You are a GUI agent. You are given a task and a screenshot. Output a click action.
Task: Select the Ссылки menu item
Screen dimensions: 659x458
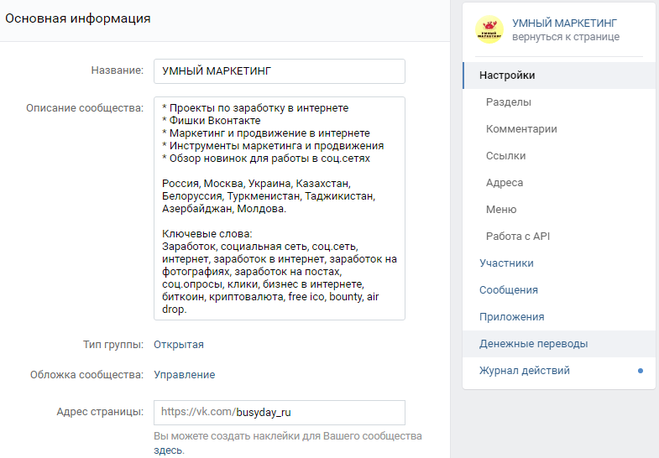click(507, 156)
